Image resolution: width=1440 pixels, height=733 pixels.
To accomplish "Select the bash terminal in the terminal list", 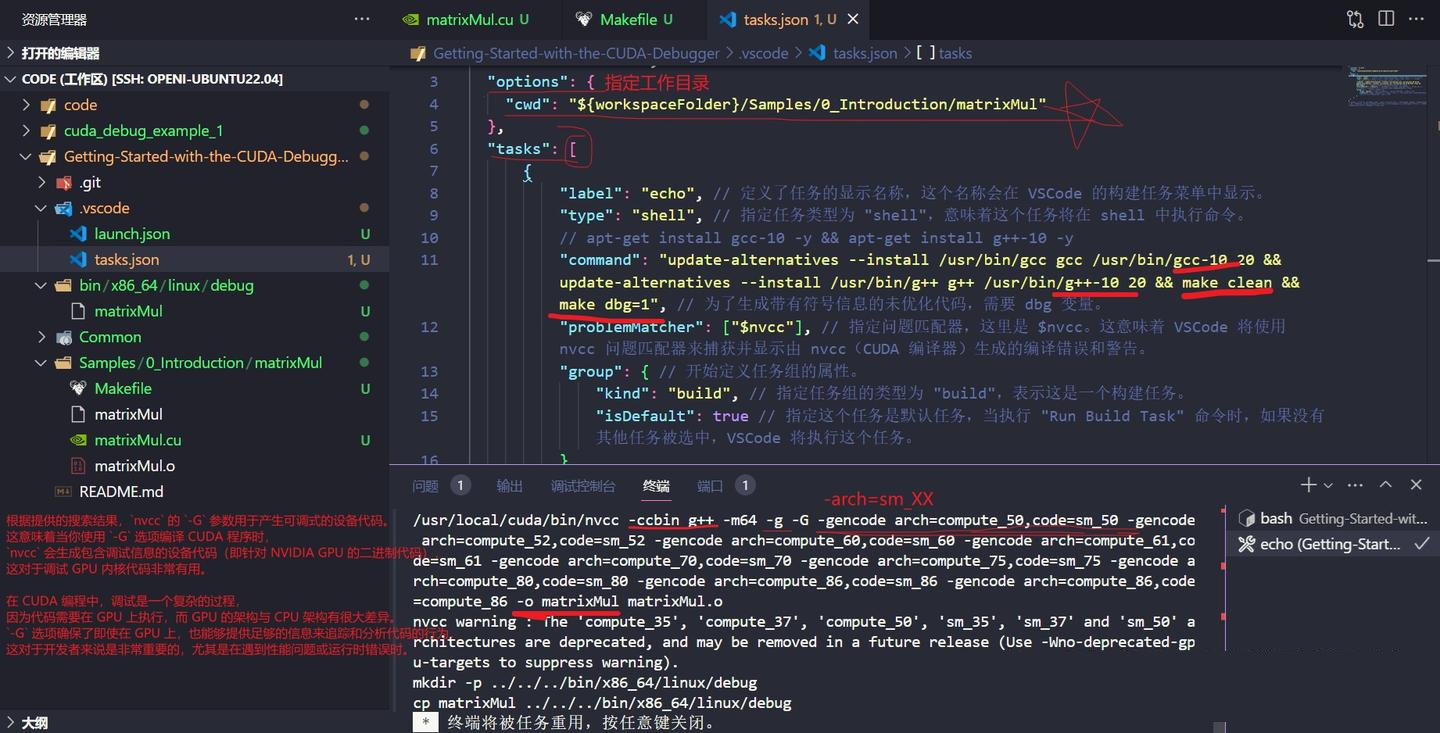I will pyautogui.click(x=1334, y=518).
